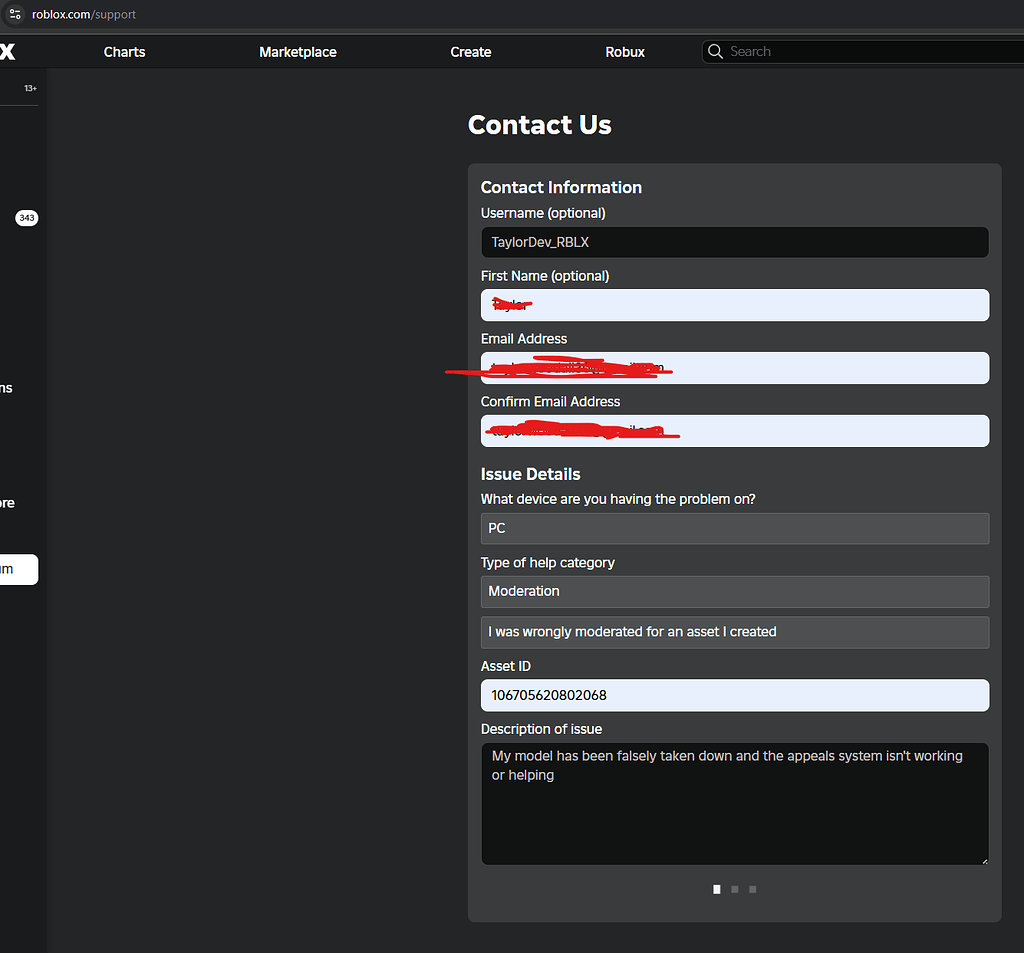Select the first pagination dot
The image size is (1024, 953).
point(716,889)
